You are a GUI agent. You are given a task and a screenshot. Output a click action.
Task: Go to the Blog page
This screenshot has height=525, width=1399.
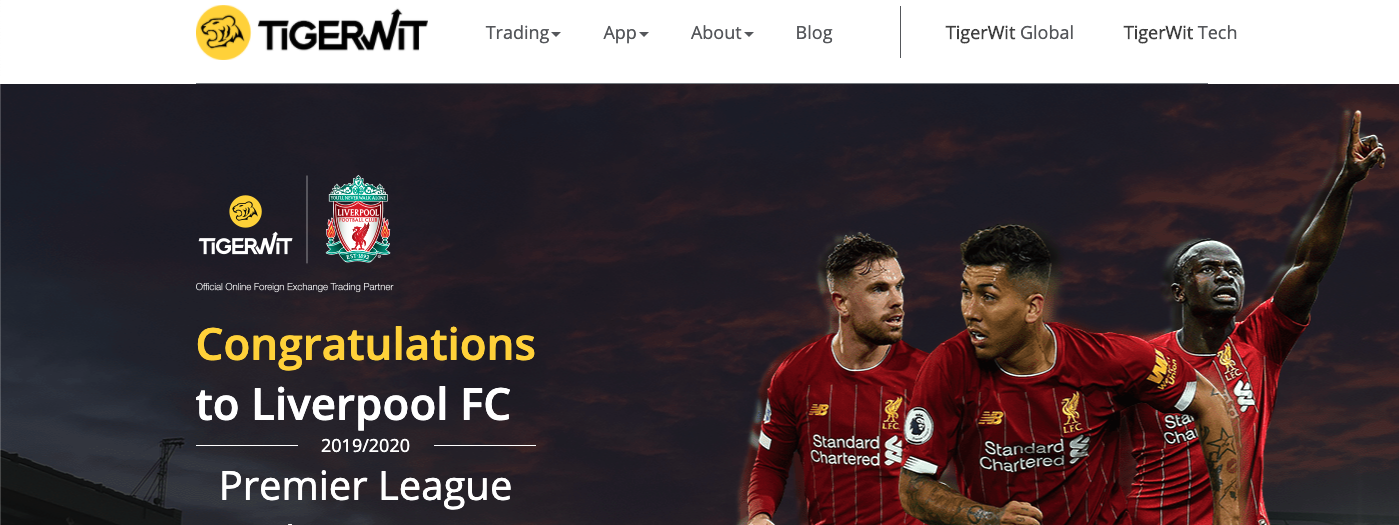[x=814, y=33]
